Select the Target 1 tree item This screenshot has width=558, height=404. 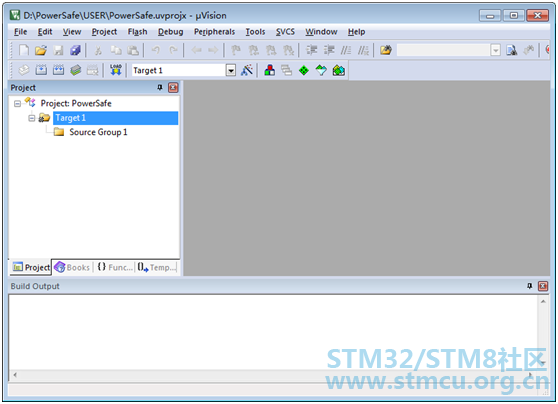116,118
